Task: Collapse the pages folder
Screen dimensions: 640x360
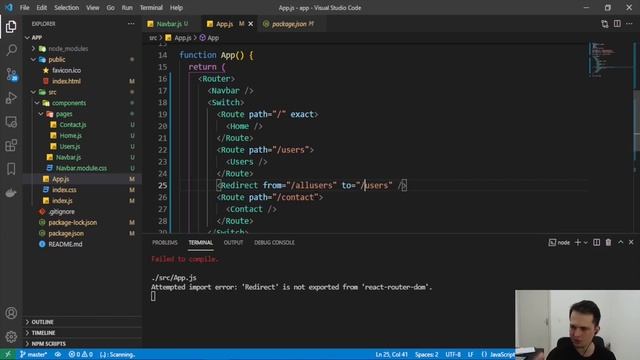Action: point(41,114)
